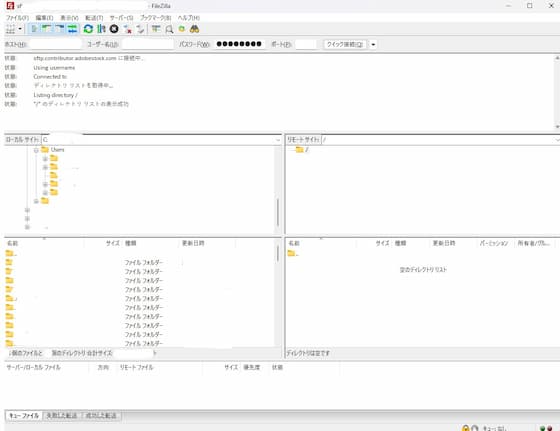
Task: Open the 転送(T) menu
Action: pyautogui.click(x=94, y=17)
